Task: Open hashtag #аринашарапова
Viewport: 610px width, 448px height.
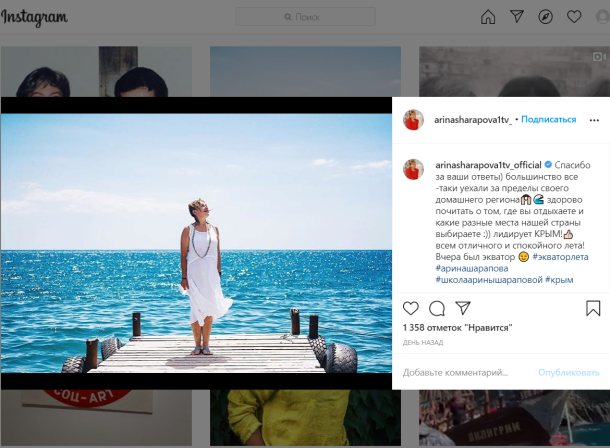Action: (472, 268)
